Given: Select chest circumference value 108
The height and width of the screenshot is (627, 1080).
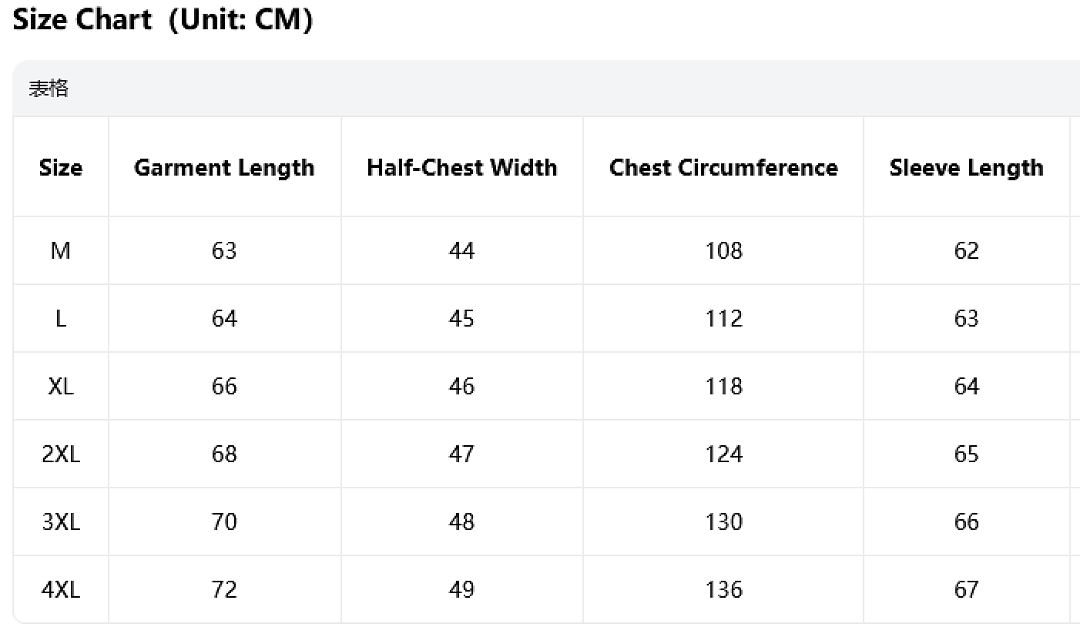Looking at the screenshot, I should (x=723, y=250).
